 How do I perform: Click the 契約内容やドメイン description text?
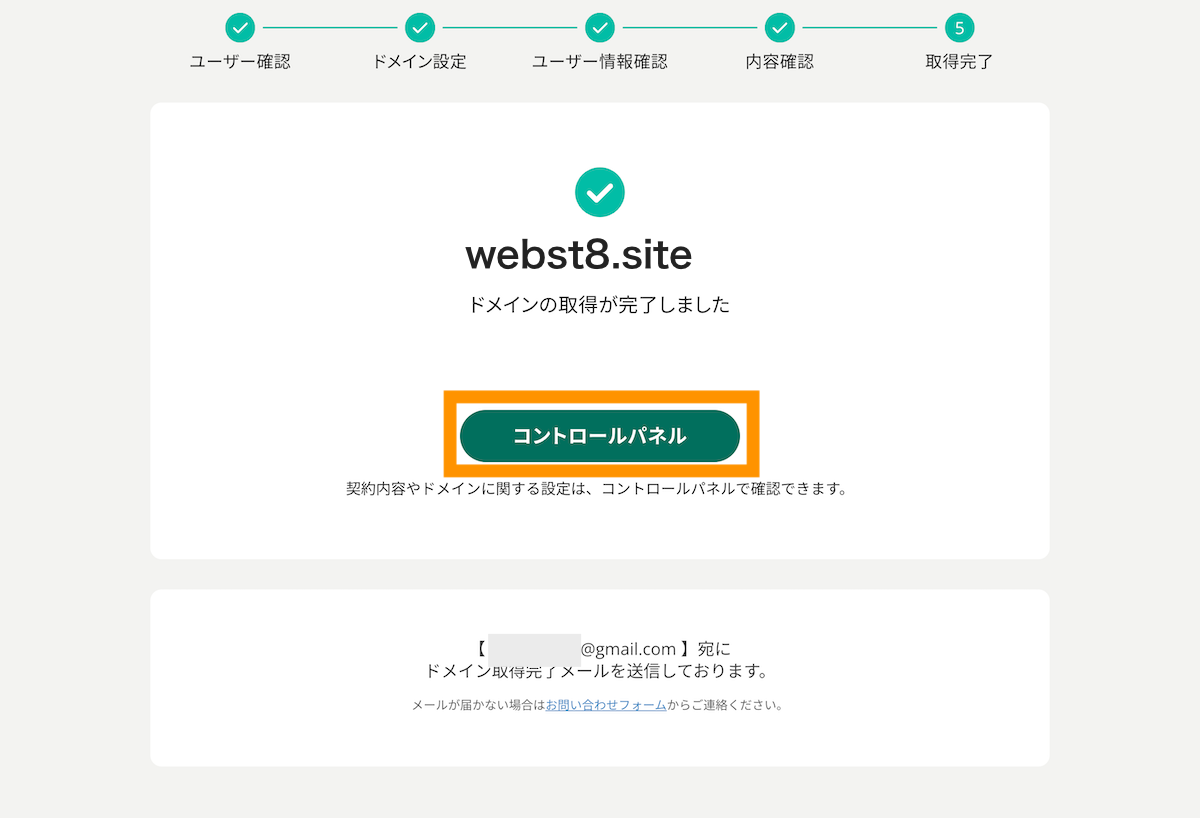pos(597,490)
